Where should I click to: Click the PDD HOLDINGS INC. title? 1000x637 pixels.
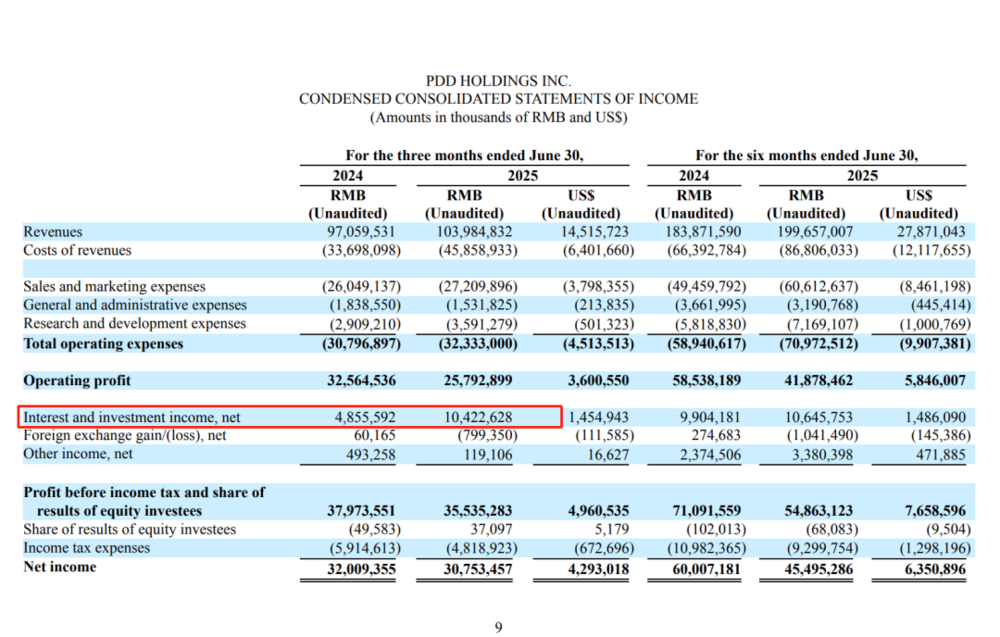click(x=498, y=81)
